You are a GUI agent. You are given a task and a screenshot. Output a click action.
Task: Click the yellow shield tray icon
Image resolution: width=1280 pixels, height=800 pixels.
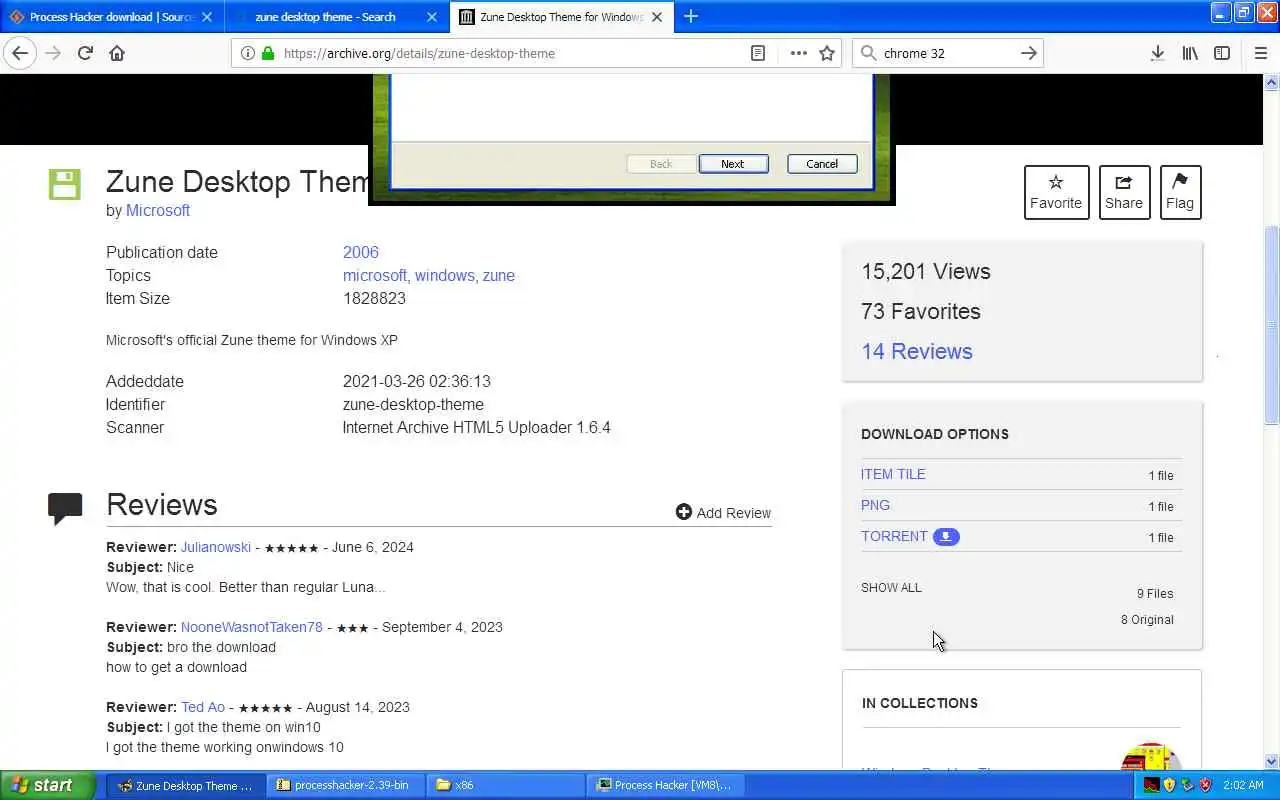pos(1170,785)
